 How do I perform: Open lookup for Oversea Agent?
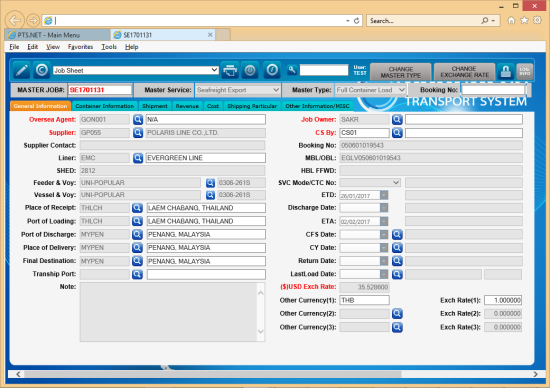tap(138, 120)
